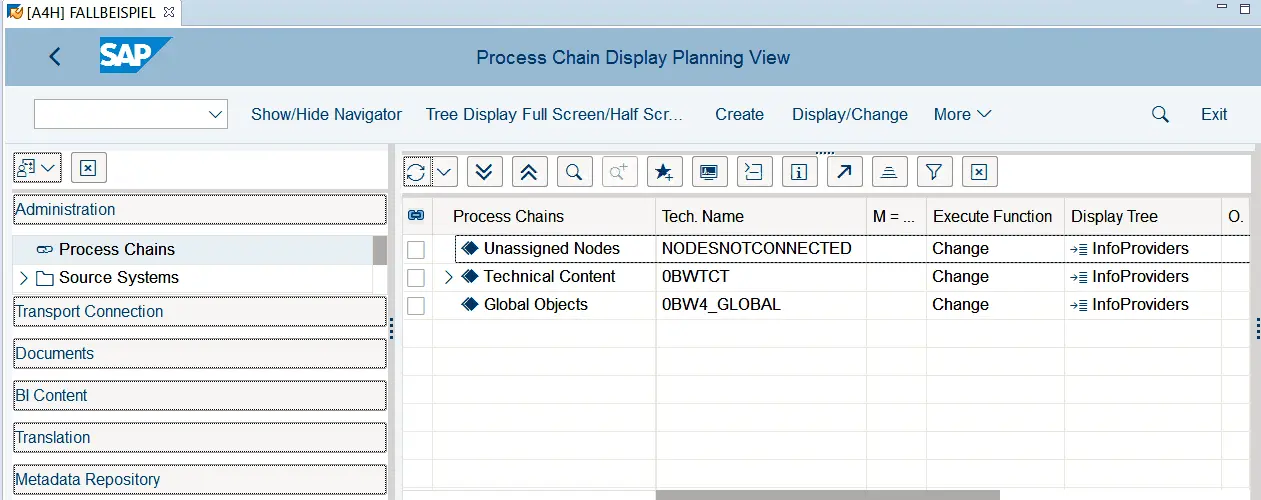Click the refresh icon in tree toolbar
Screen dimensions: 1261x500
click(x=417, y=172)
